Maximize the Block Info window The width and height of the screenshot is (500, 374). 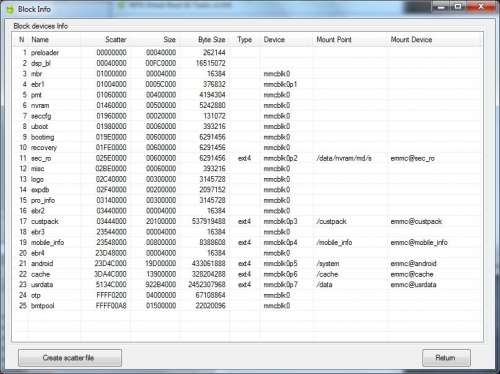459,7
